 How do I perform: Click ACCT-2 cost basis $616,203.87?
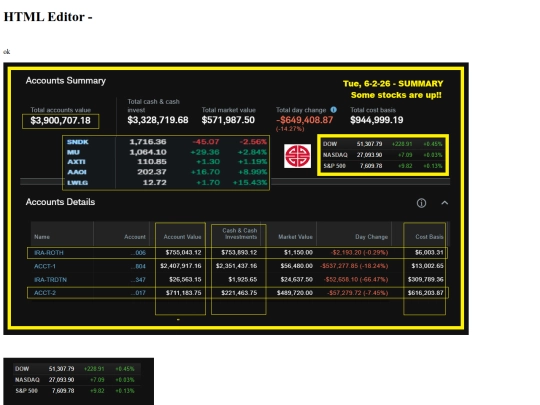click(x=426, y=293)
